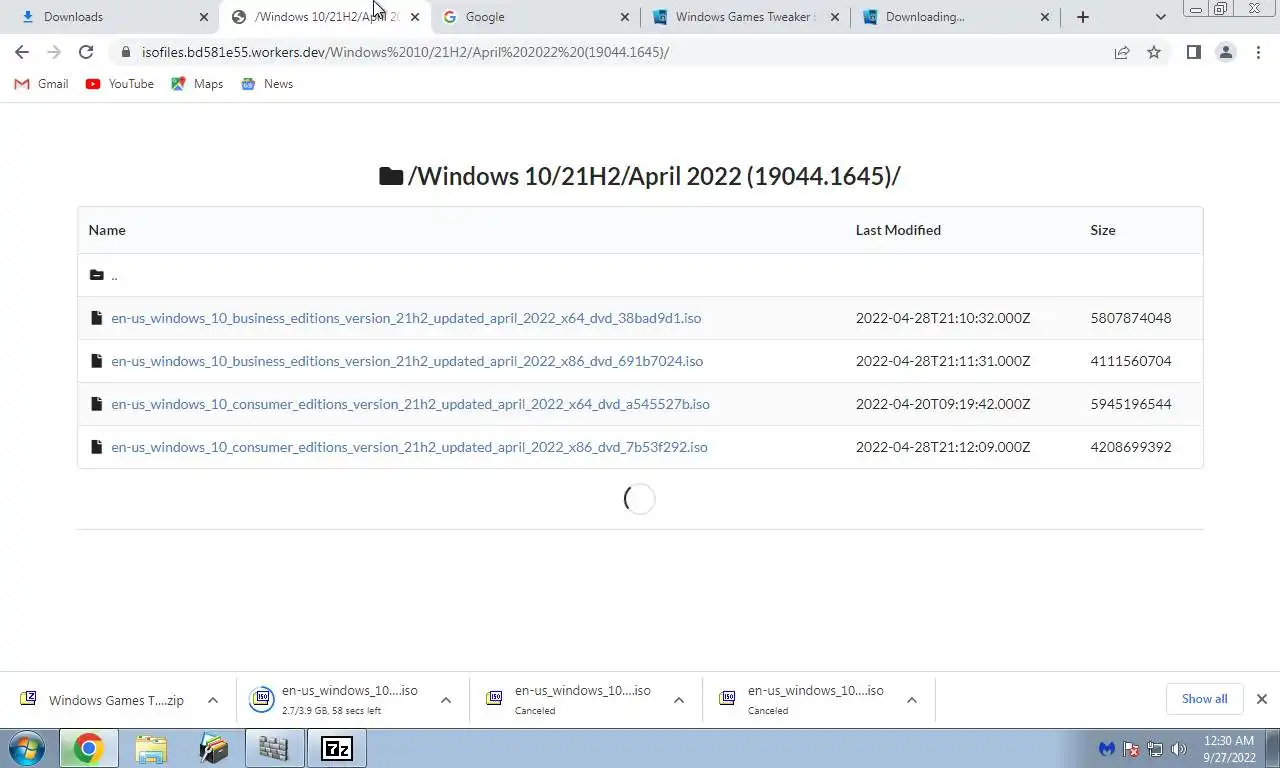Switch to the Windows Games Tweaker tab
Image resolution: width=1280 pixels, height=768 pixels.
tap(745, 17)
